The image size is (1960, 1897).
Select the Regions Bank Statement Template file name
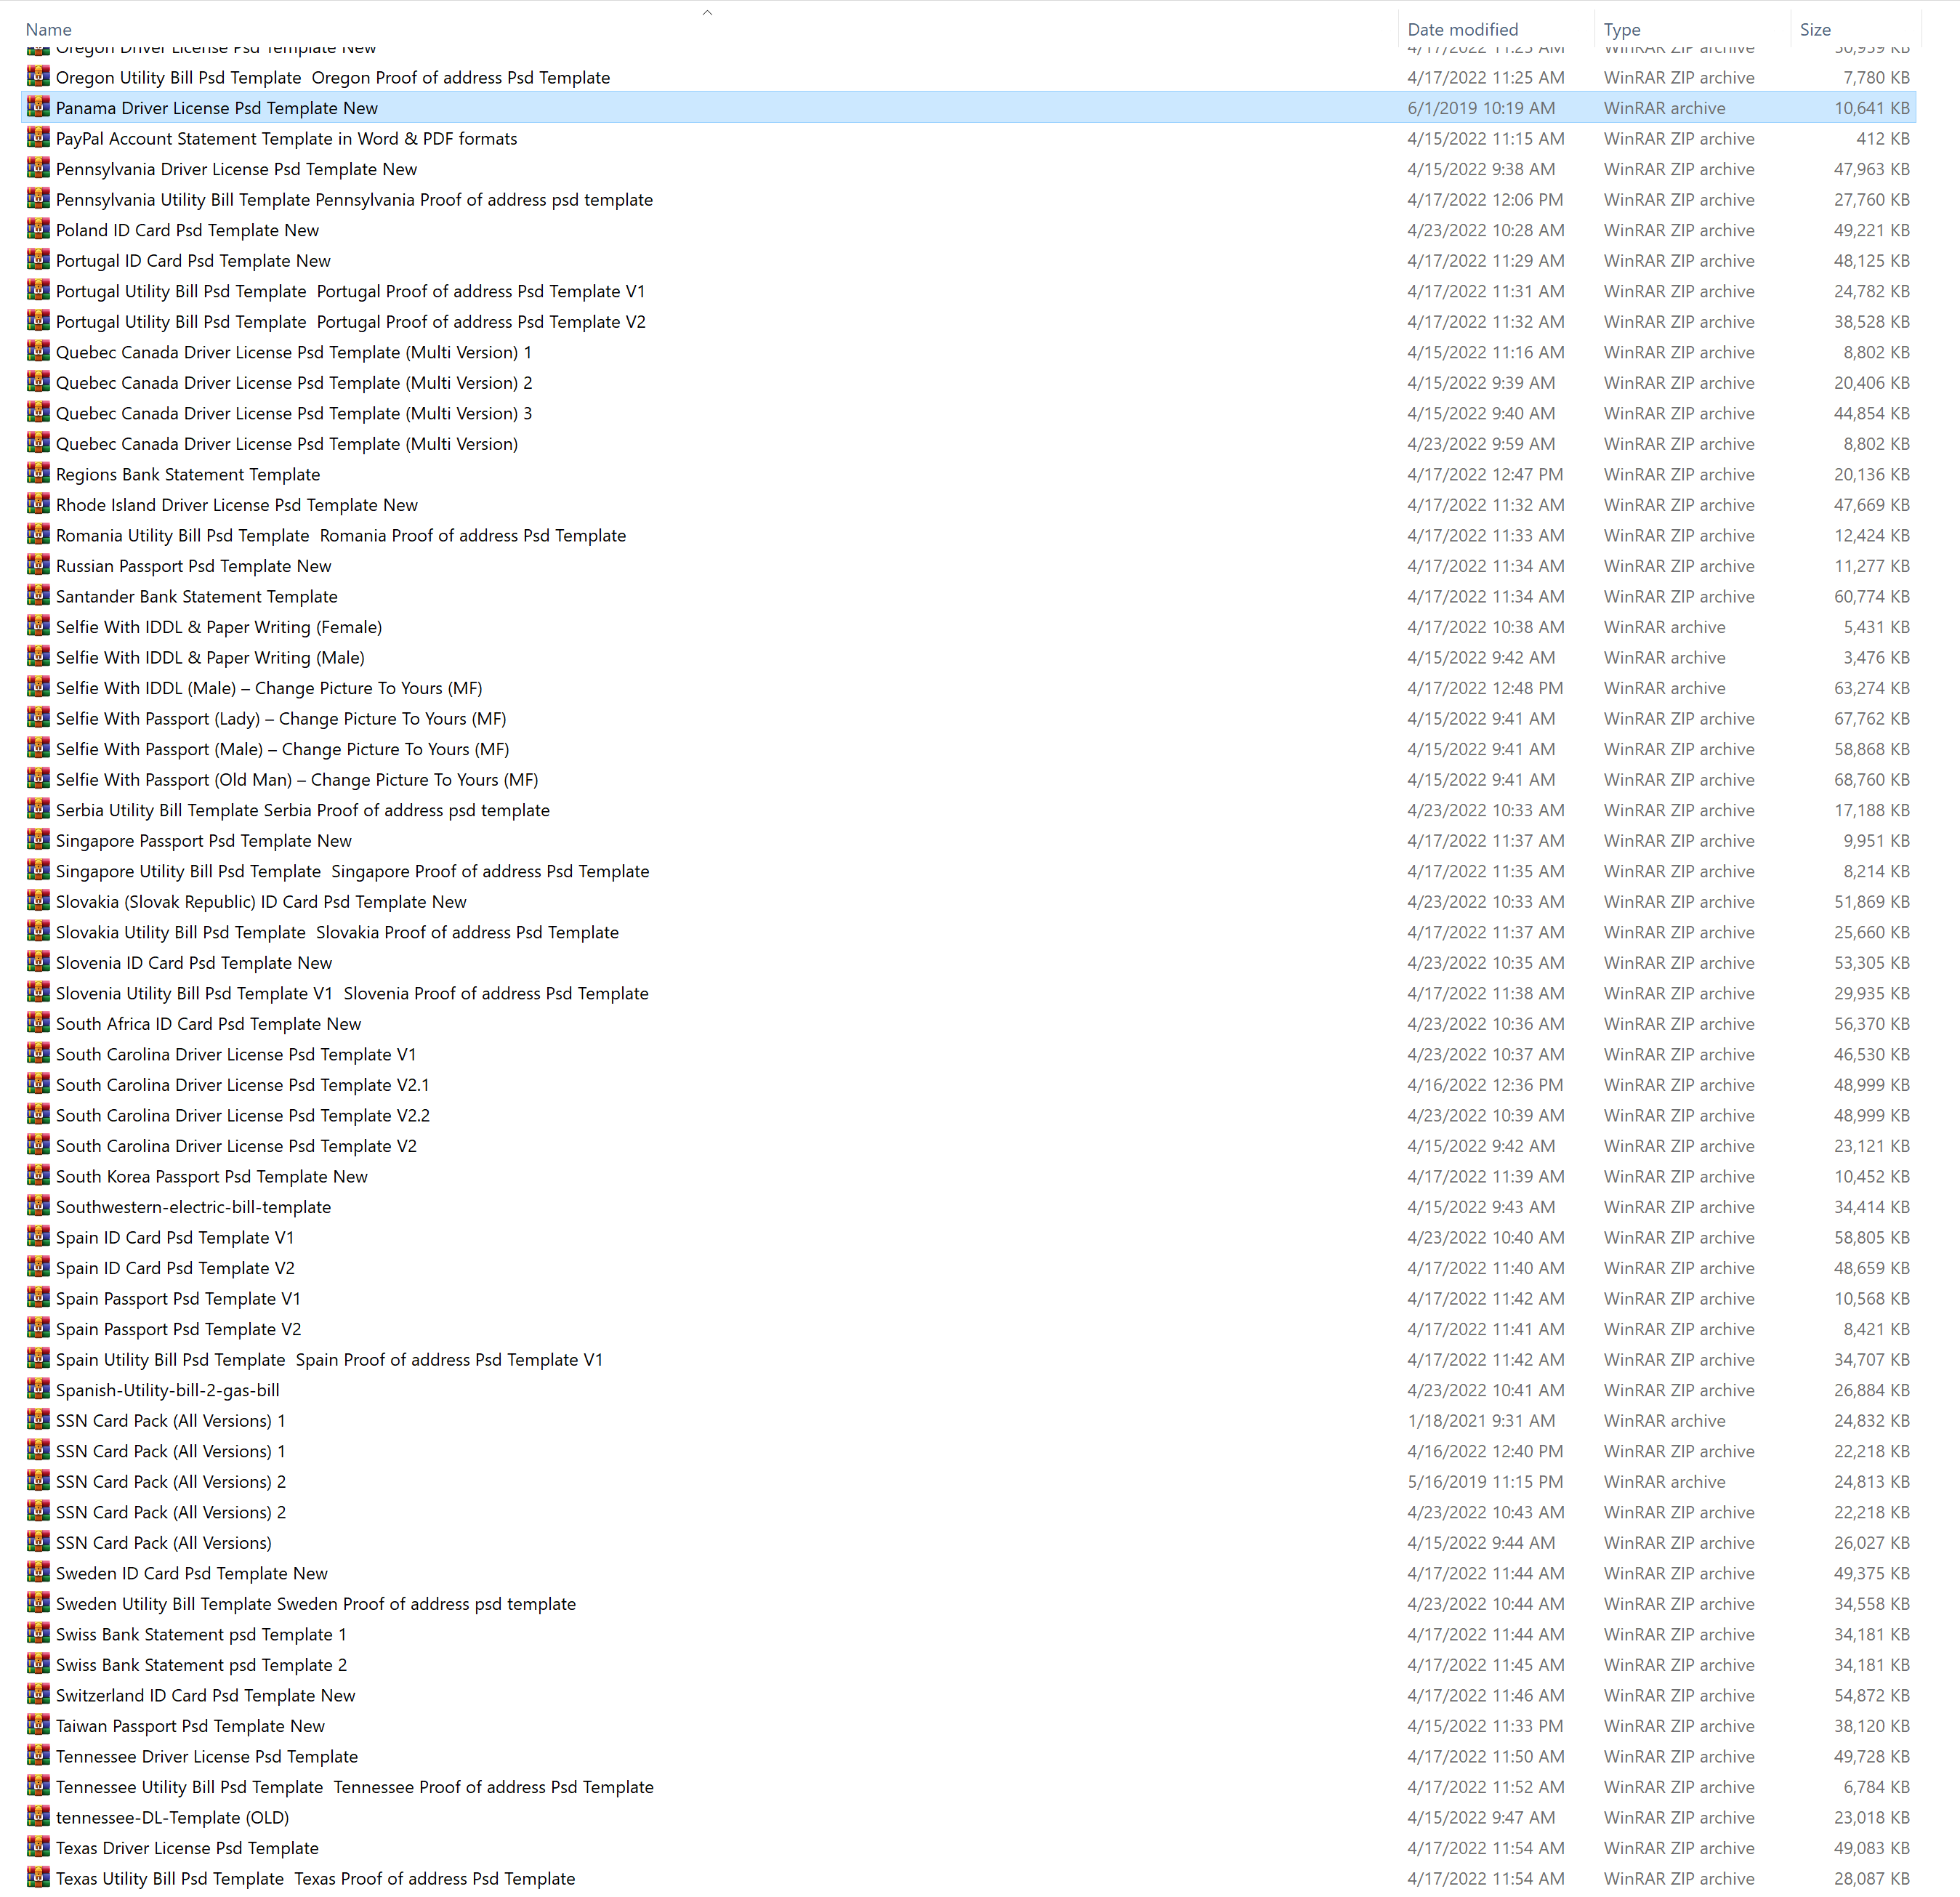click(x=188, y=474)
